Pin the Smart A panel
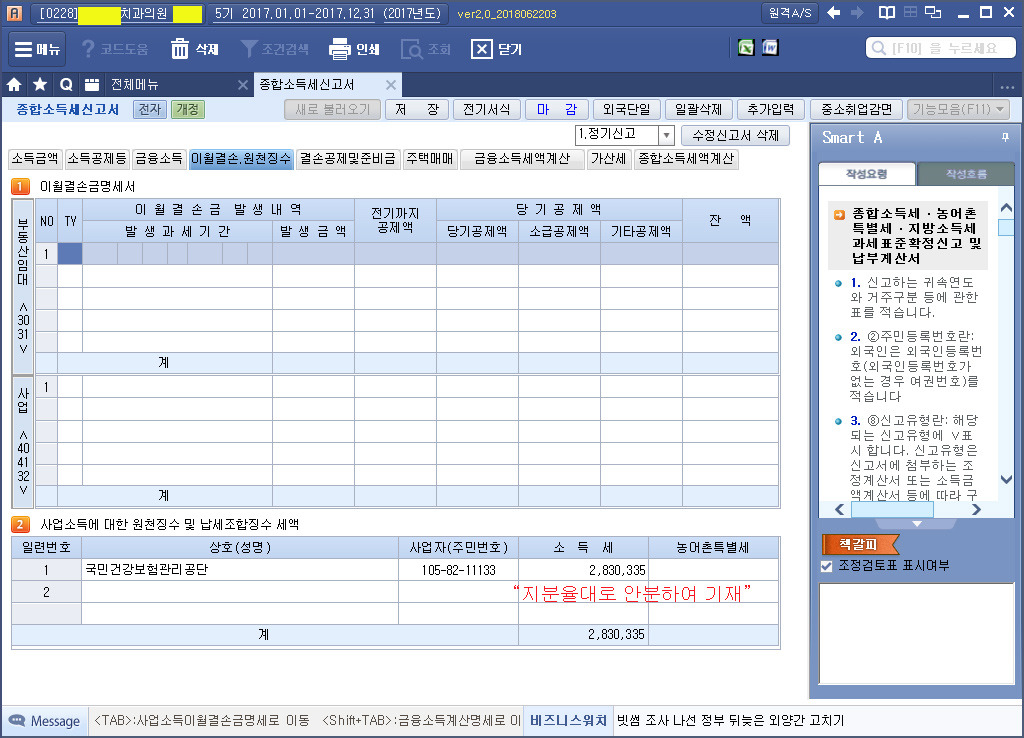 (1004, 137)
